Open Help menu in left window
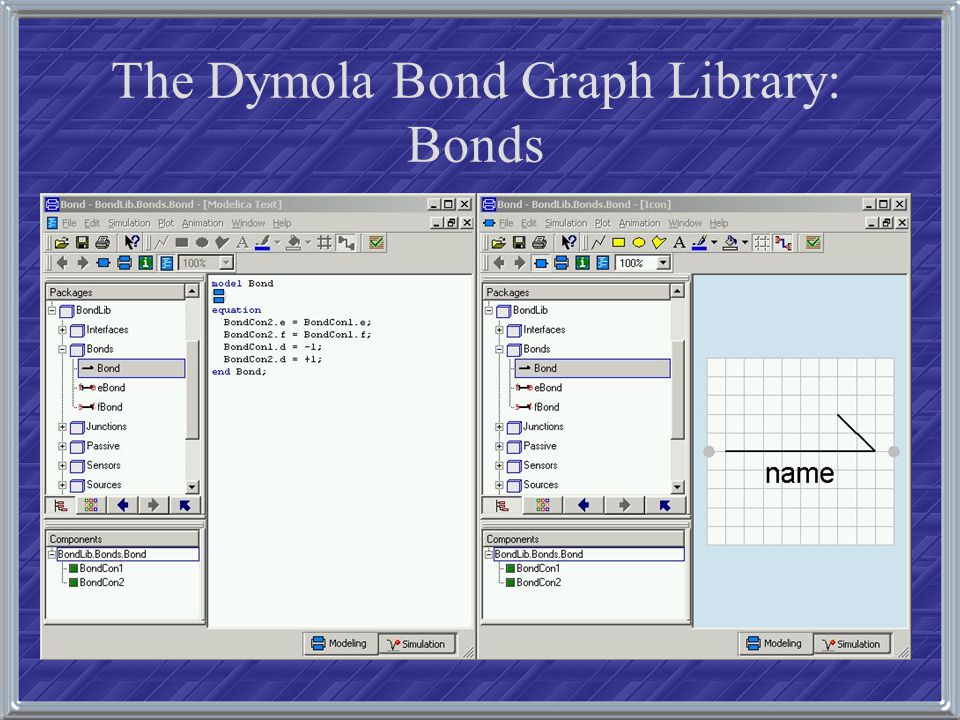The height and width of the screenshot is (720, 960). point(282,223)
